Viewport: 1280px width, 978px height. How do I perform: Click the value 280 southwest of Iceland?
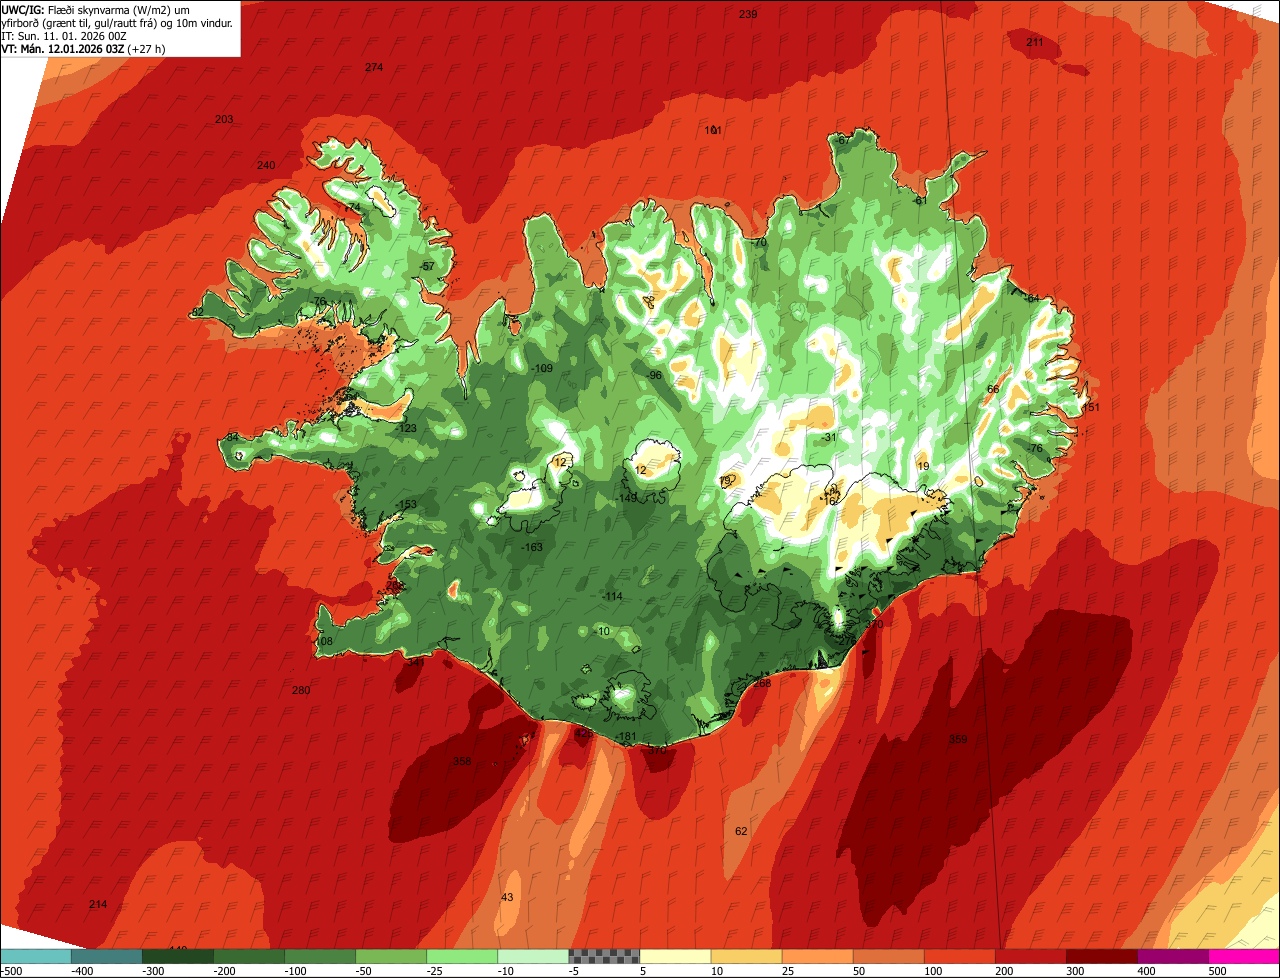click(x=301, y=690)
